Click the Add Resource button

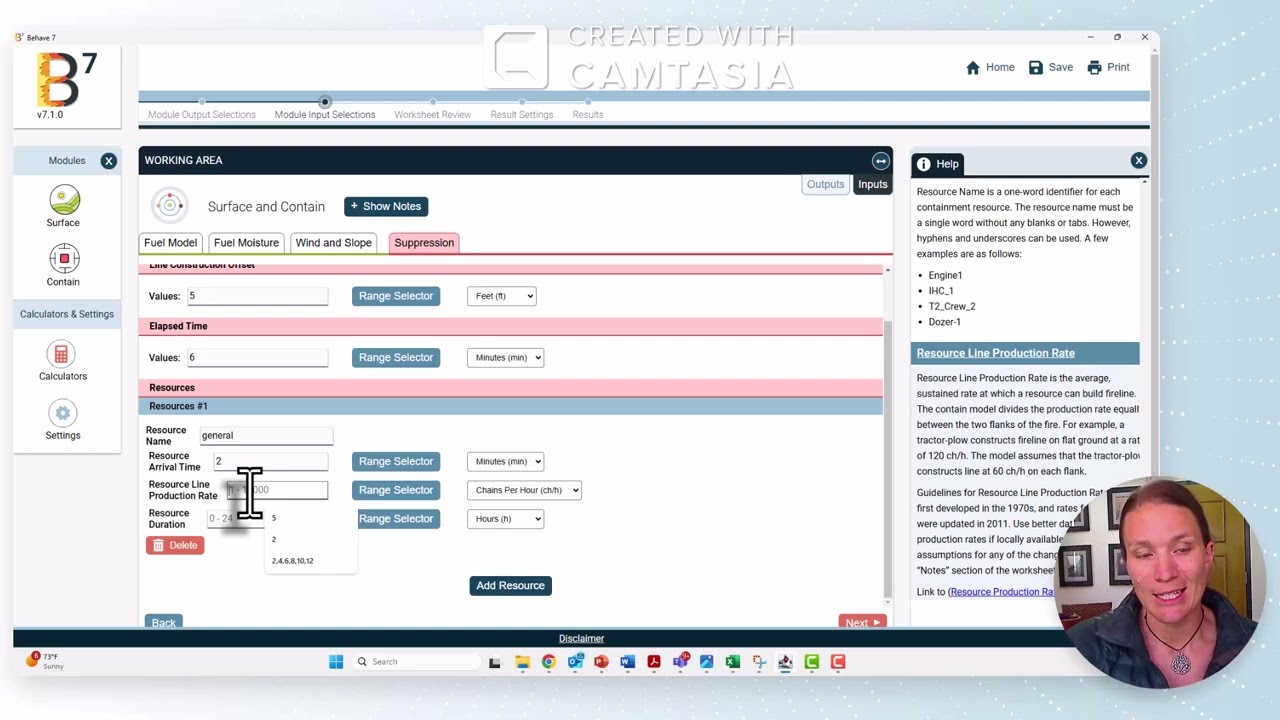pyautogui.click(x=510, y=585)
